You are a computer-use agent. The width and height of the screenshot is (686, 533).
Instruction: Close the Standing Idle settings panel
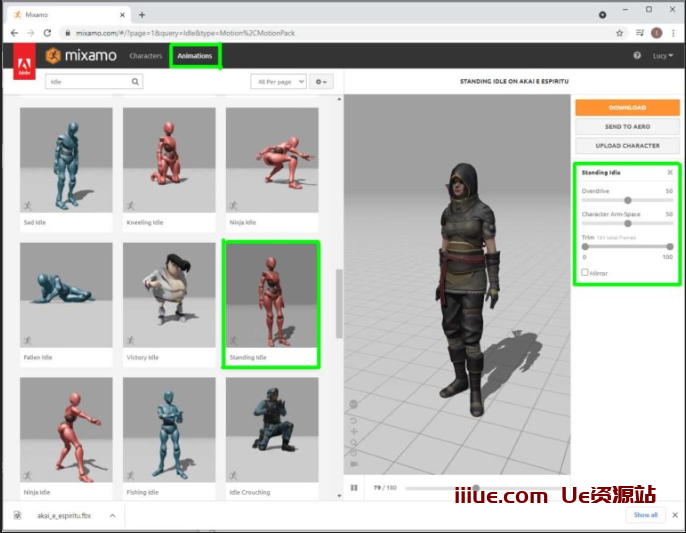click(x=670, y=173)
